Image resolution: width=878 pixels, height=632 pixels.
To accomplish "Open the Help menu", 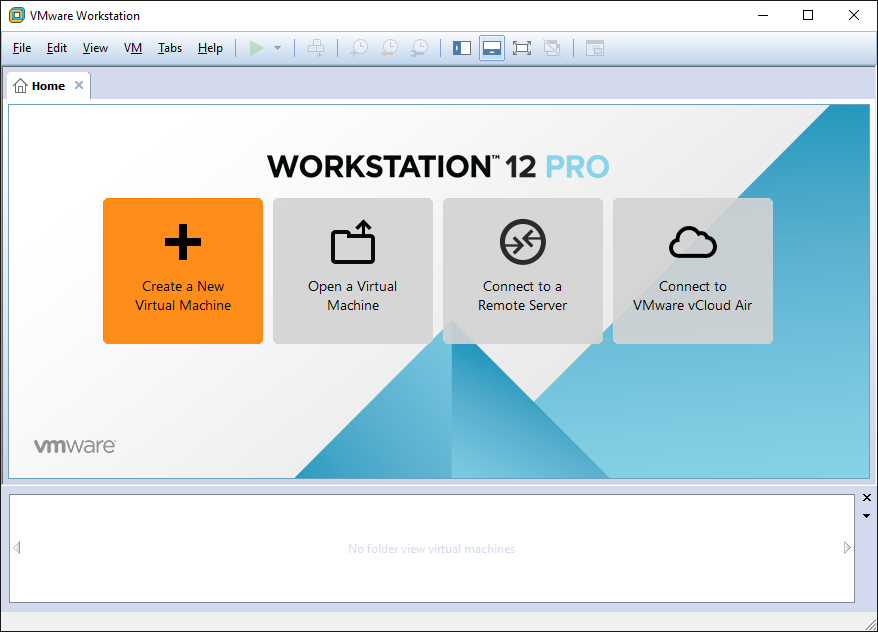I will (210, 48).
